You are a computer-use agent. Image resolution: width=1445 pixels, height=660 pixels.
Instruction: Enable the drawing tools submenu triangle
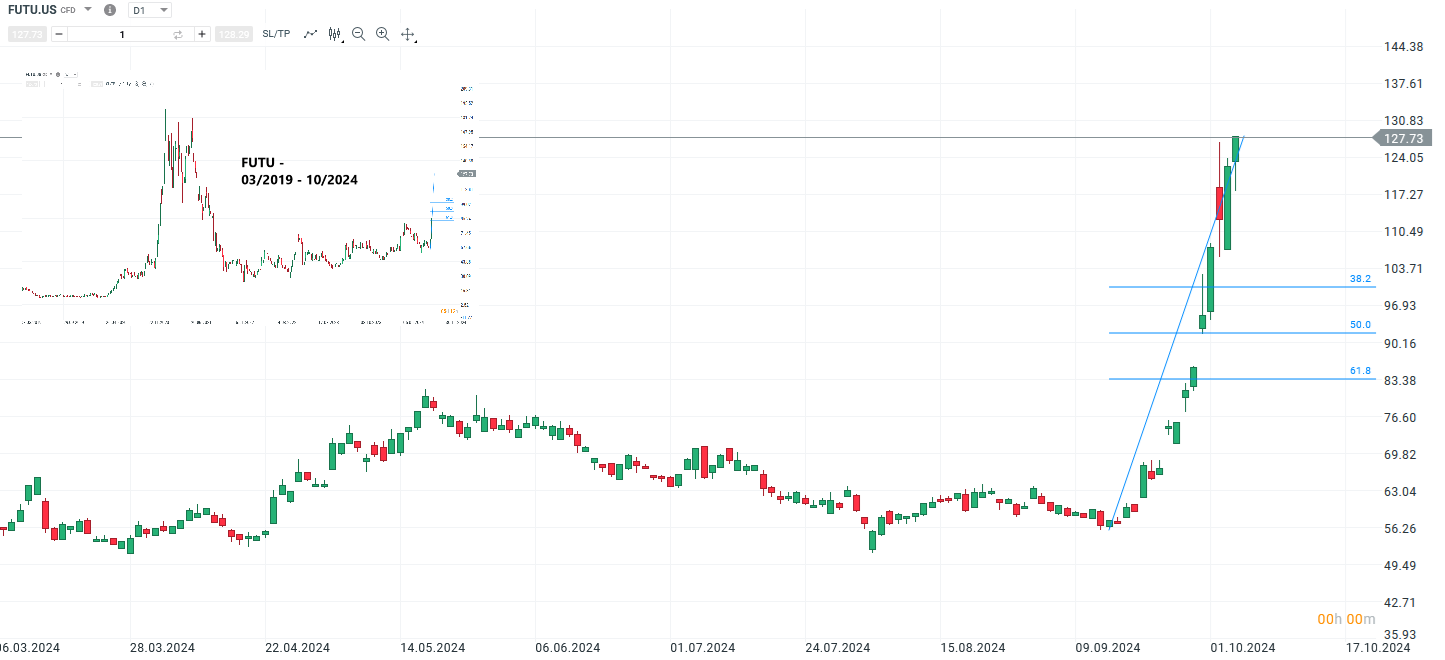(x=415, y=41)
